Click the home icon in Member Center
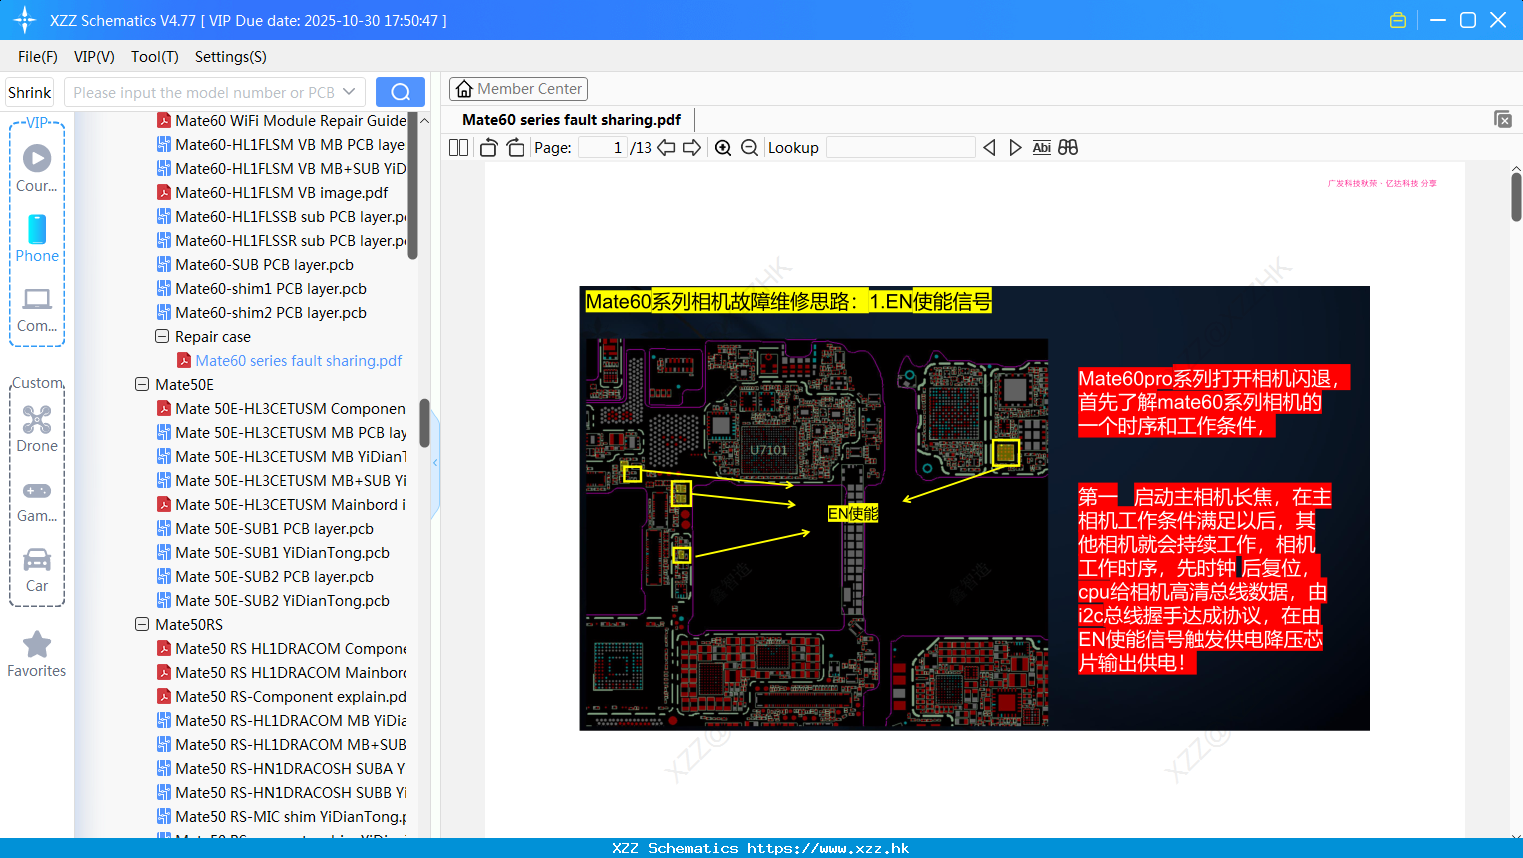The height and width of the screenshot is (858, 1523). click(x=464, y=89)
